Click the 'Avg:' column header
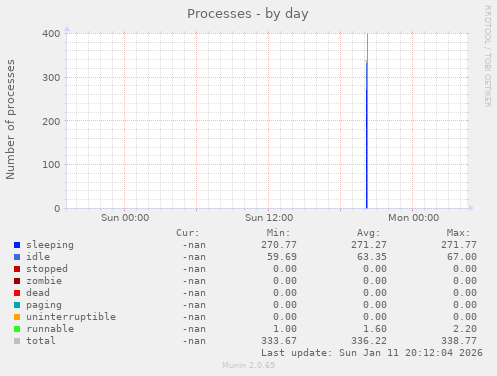This screenshot has height=376, width=497. [368, 233]
